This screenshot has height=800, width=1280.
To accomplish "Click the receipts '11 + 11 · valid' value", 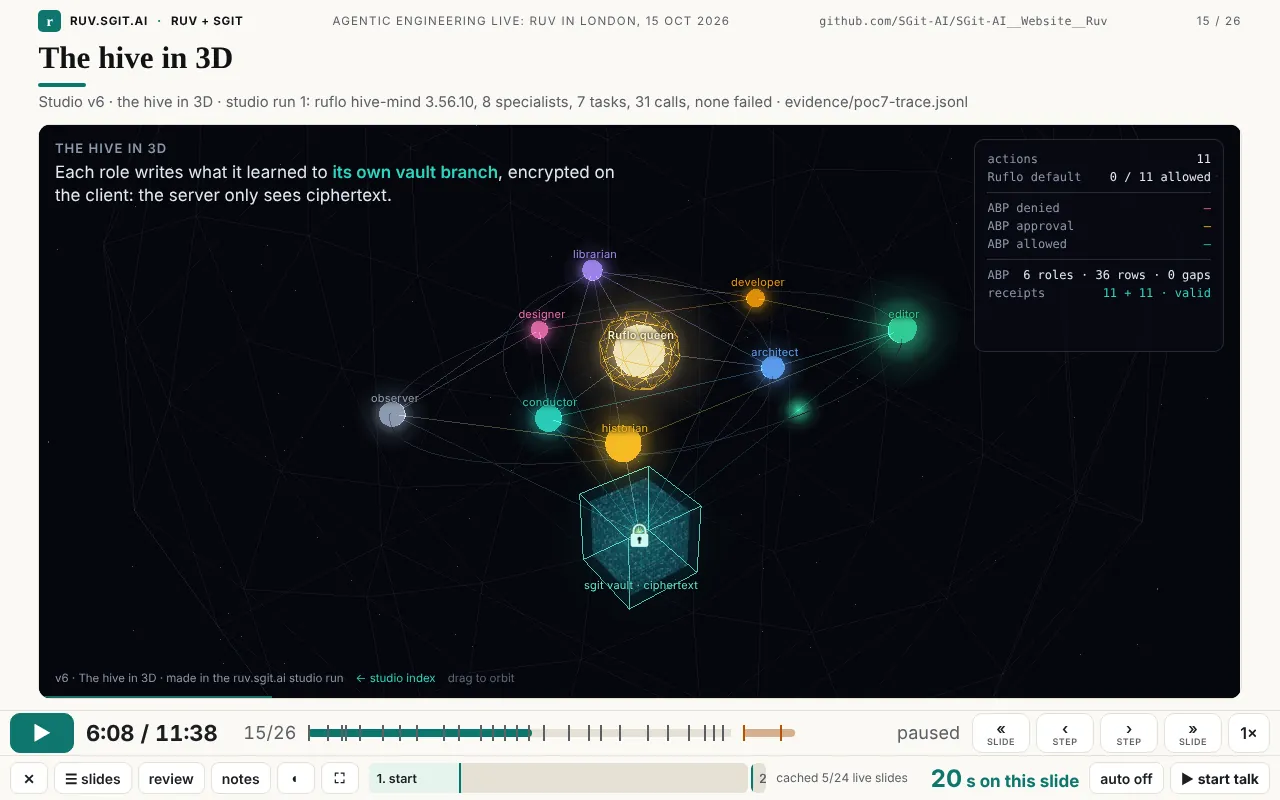I will (x=1157, y=293).
